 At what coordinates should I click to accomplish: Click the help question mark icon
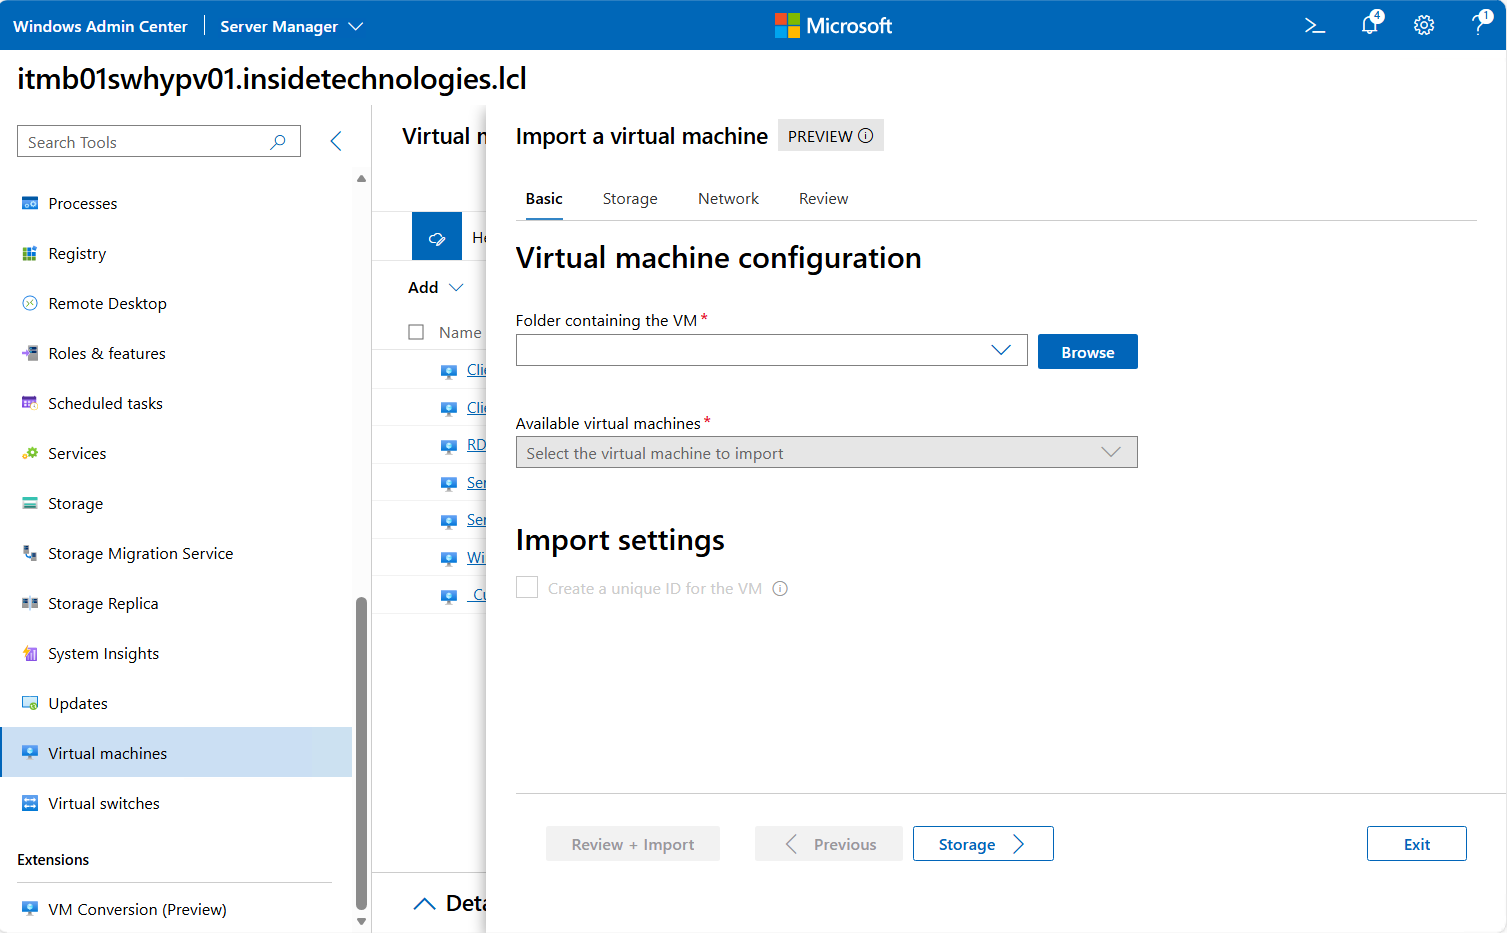point(1479,26)
